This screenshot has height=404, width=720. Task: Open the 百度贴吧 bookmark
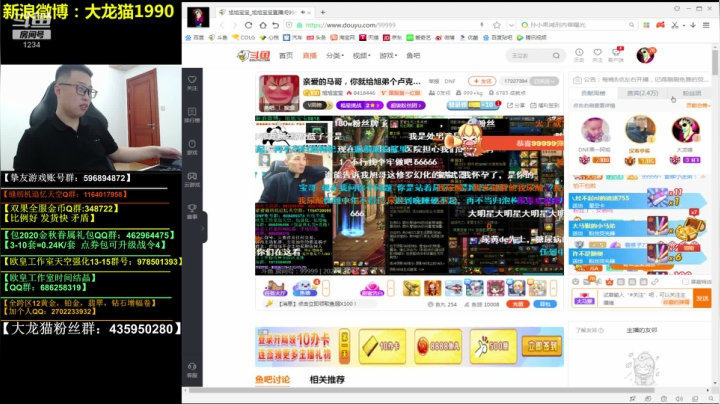(497, 38)
